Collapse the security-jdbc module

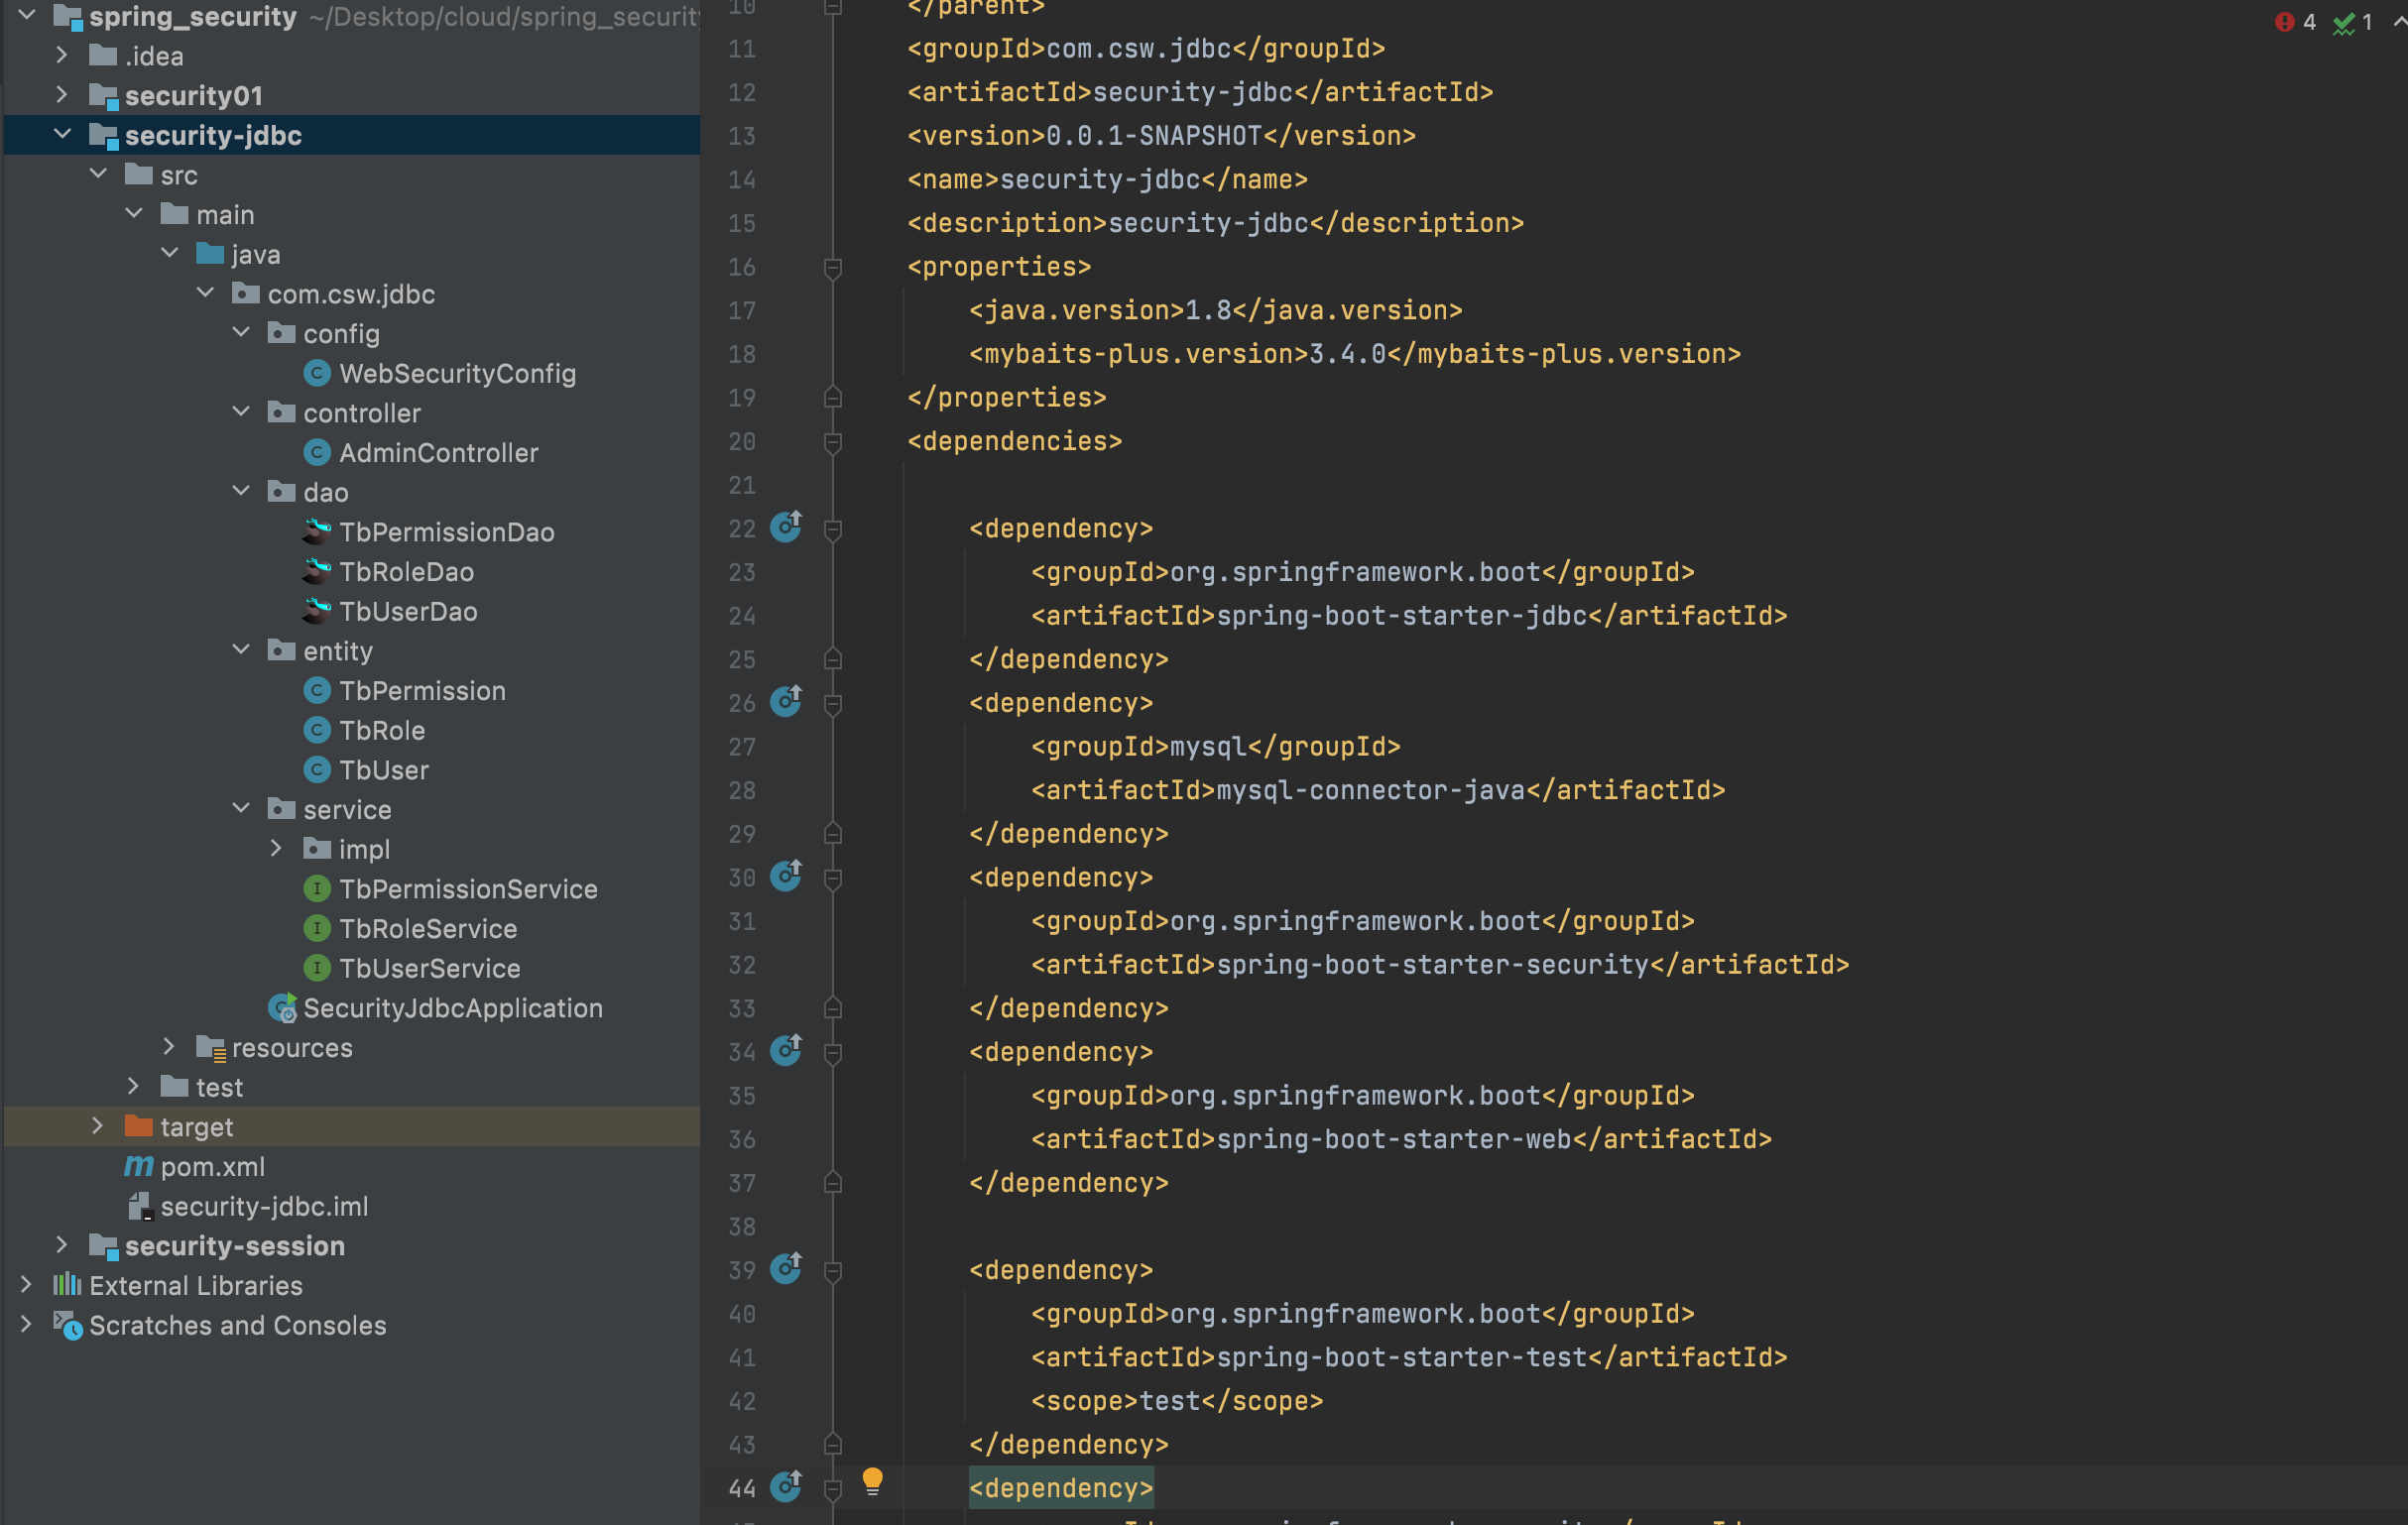point(62,135)
